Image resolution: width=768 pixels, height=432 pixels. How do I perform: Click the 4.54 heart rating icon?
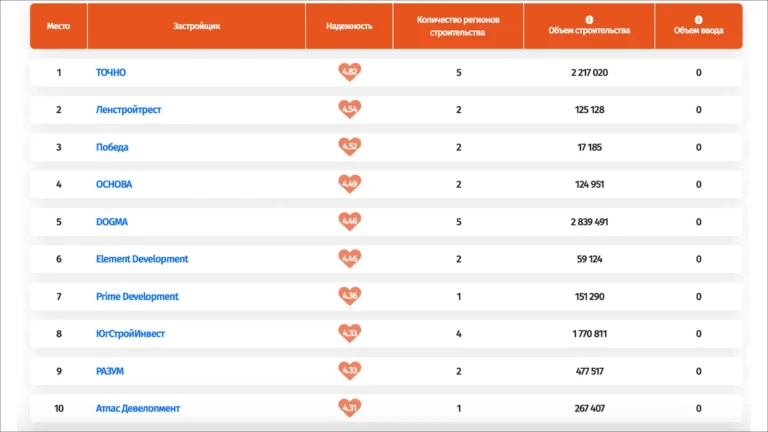point(349,109)
